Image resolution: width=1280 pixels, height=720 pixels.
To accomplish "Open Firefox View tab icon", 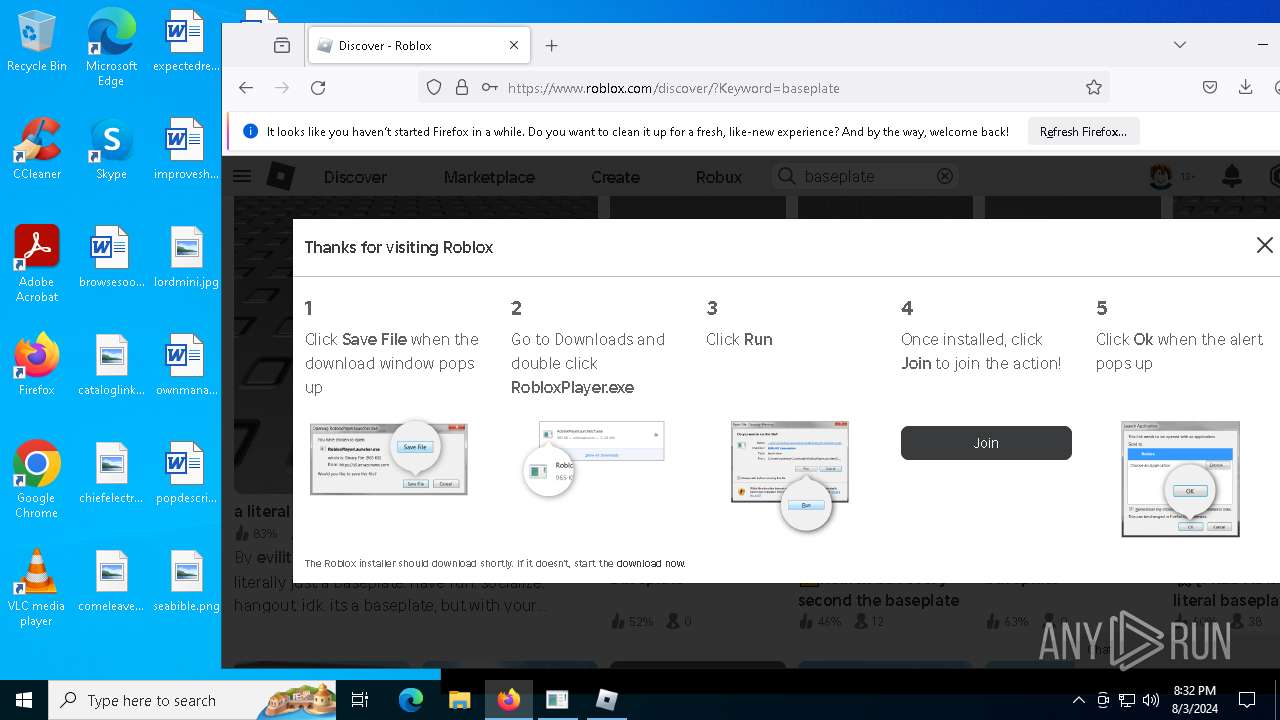I will (x=282, y=45).
